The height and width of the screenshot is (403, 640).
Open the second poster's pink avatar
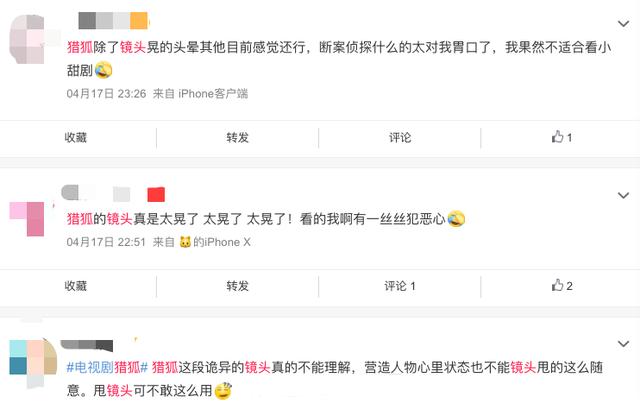point(27,219)
